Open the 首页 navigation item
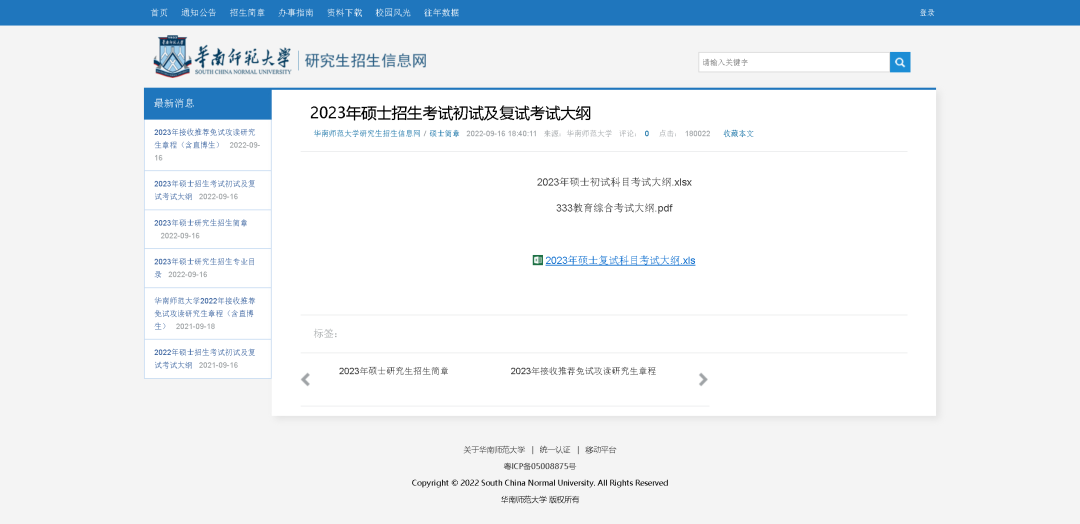 [159, 12]
